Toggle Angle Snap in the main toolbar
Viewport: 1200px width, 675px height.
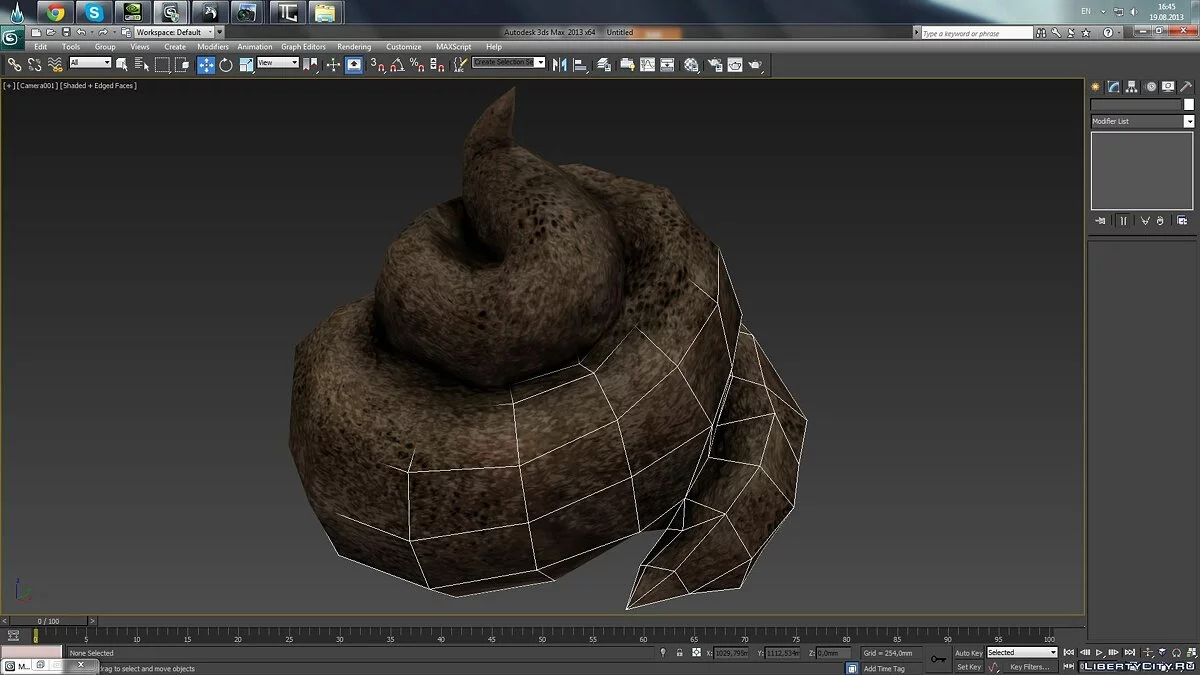tap(397, 64)
